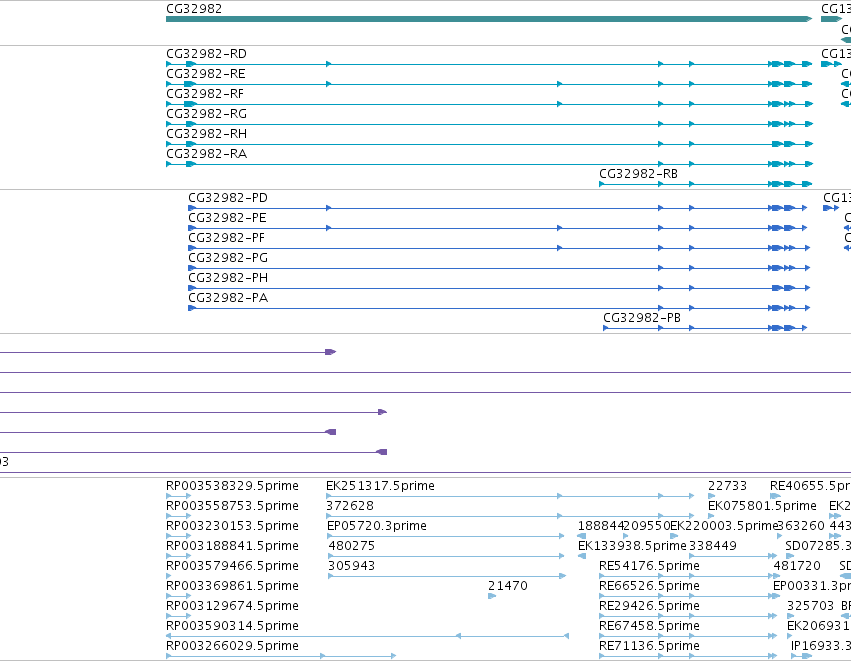The image size is (851, 661).
Task: Click EP05720.3prime label
Action: coord(377,526)
